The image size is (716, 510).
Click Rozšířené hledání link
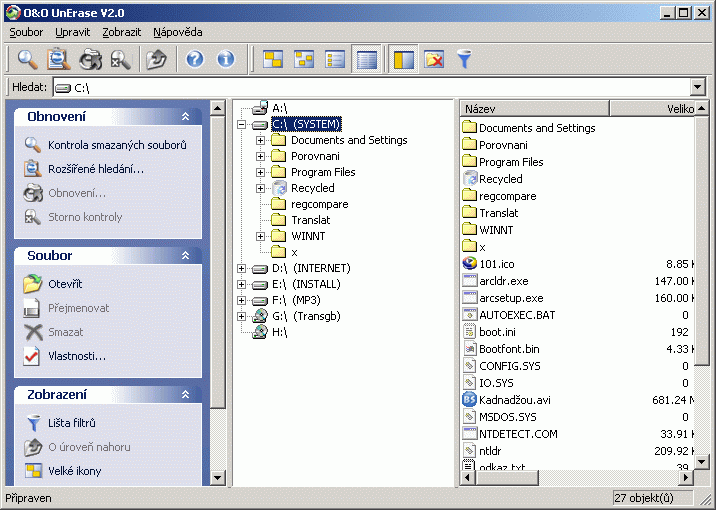pos(96,169)
